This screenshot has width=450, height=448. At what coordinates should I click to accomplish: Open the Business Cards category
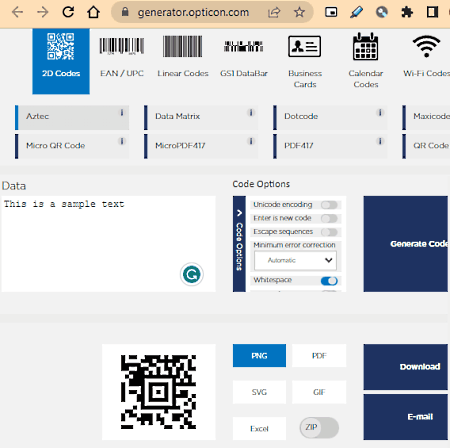coord(305,61)
